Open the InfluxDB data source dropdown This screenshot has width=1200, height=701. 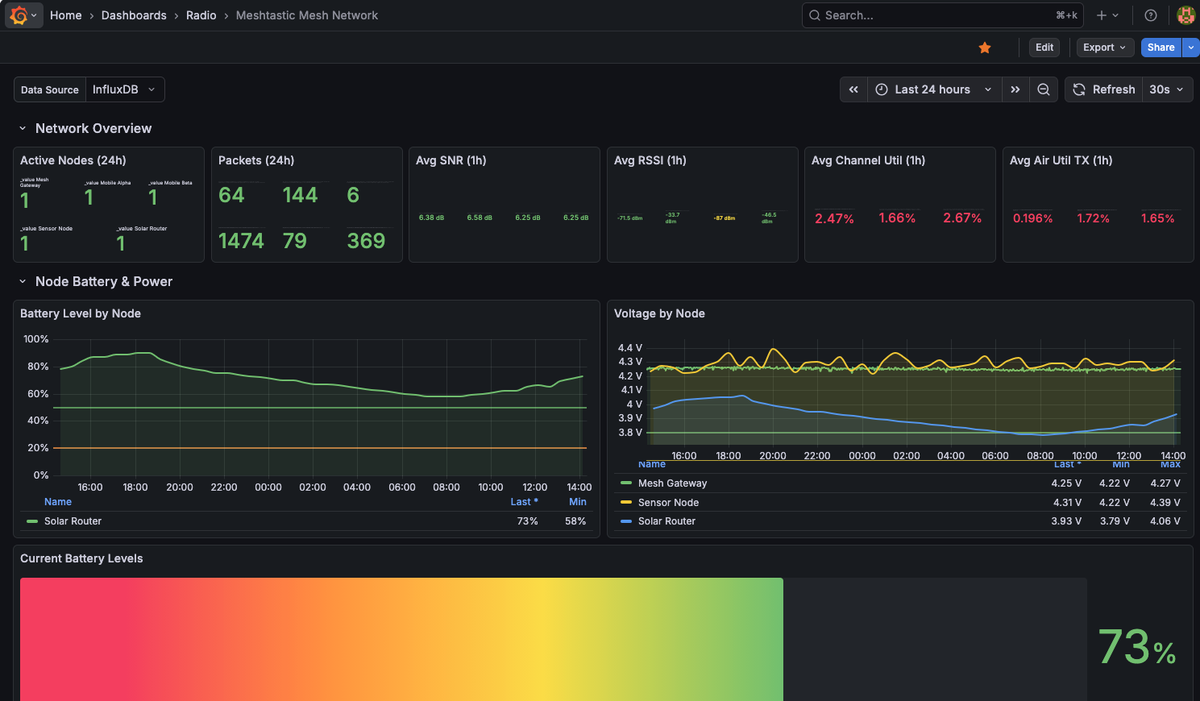[125, 88]
